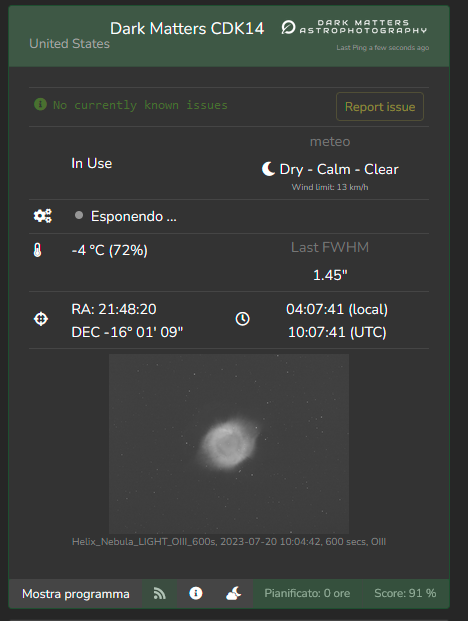This screenshot has width=468, height=621.
Task: Open Mostra programma schedule
Action: tap(76, 594)
